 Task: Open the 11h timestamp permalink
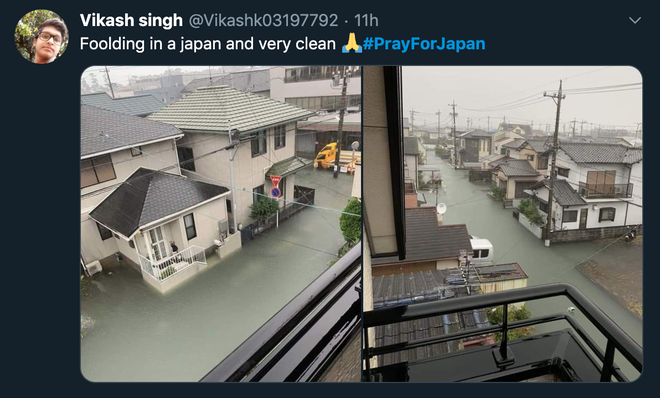(x=366, y=20)
